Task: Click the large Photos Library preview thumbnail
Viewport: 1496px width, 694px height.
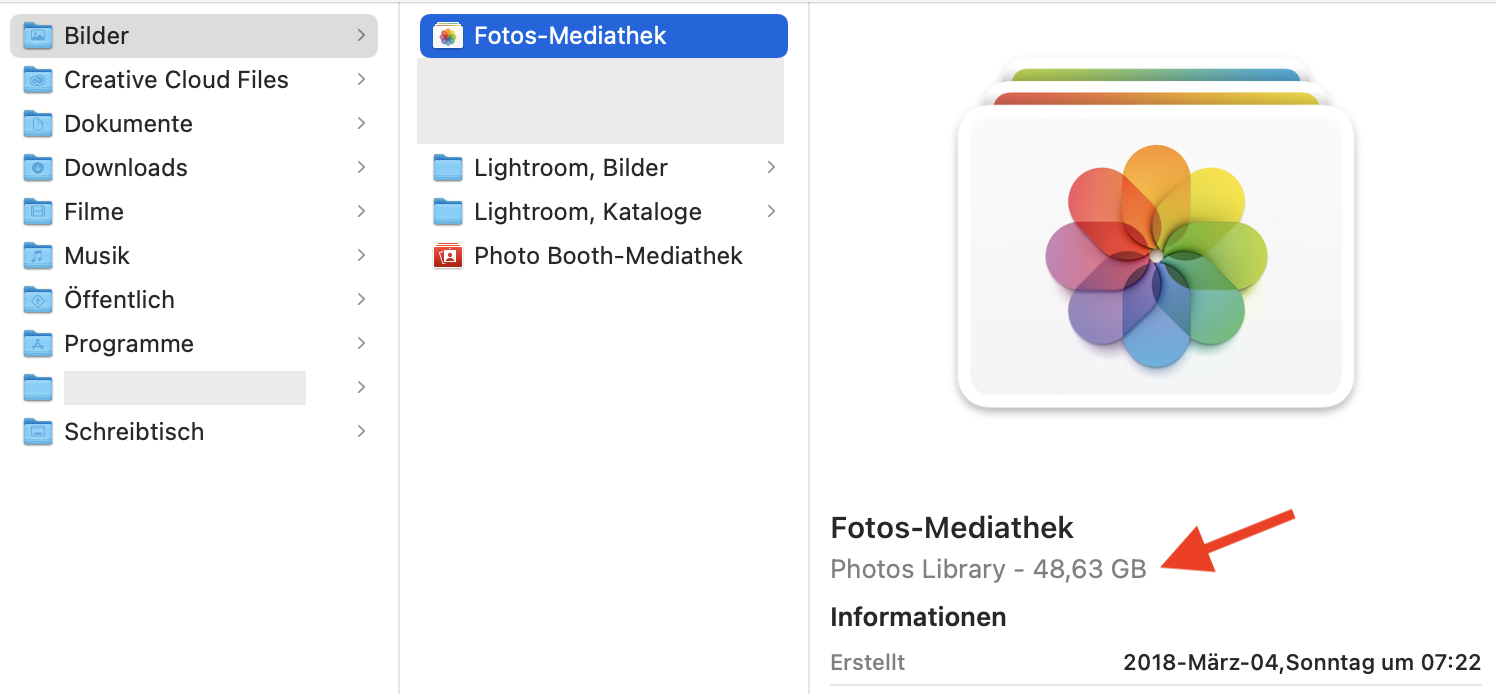Action: click(1155, 250)
